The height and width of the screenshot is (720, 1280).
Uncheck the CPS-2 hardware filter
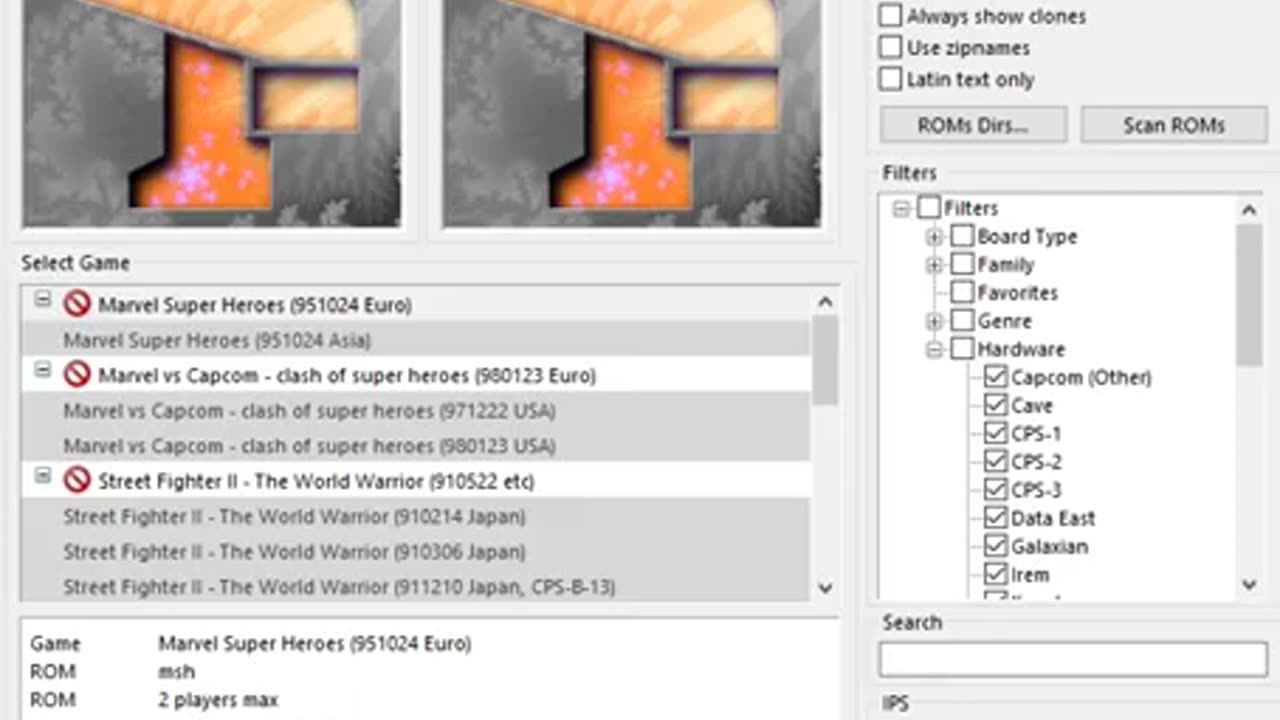click(x=995, y=461)
